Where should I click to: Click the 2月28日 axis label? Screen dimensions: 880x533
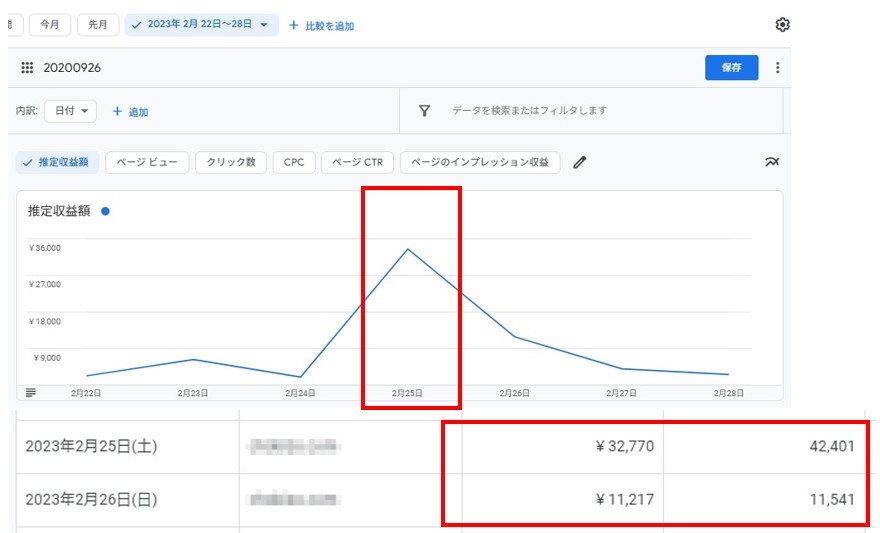(728, 393)
